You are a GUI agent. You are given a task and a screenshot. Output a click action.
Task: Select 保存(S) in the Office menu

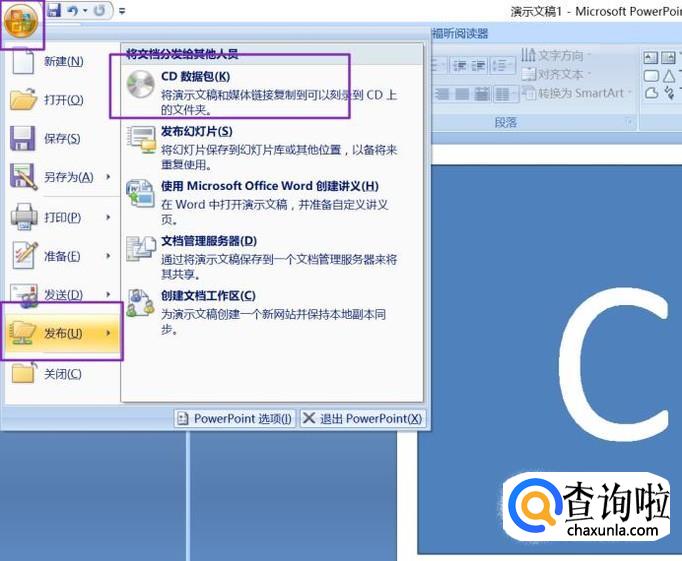[x=61, y=138]
